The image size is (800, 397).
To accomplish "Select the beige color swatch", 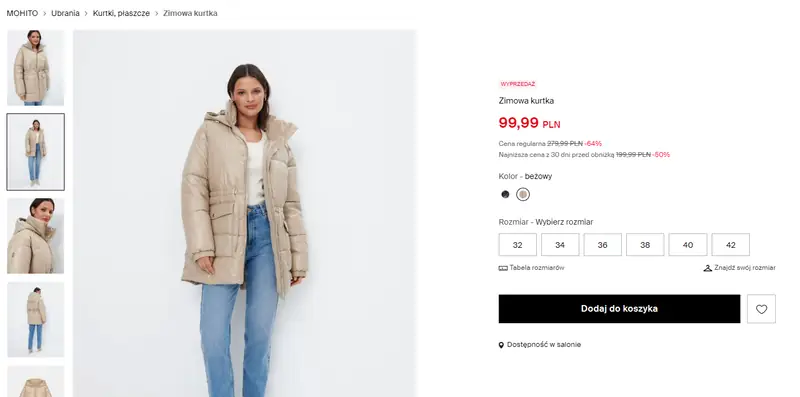I will 522,194.
